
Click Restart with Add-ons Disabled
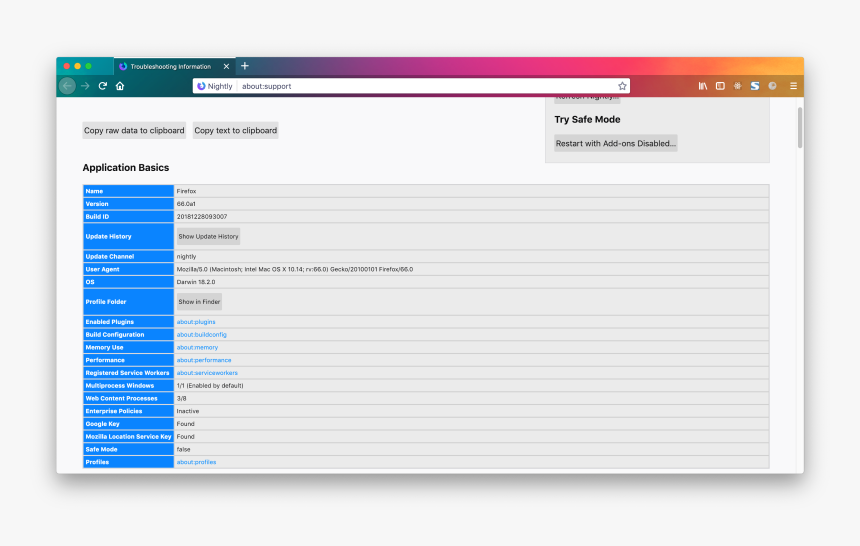point(615,143)
